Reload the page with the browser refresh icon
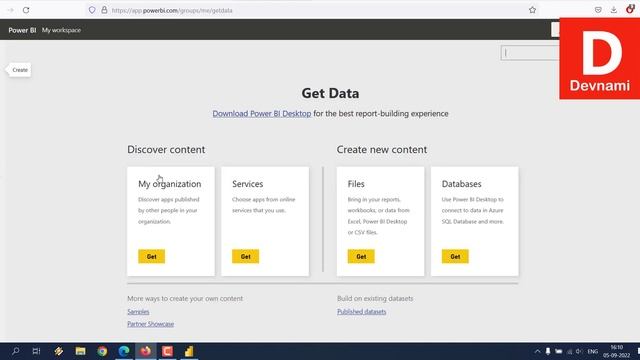The height and width of the screenshot is (360, 640). pos(26,10)
